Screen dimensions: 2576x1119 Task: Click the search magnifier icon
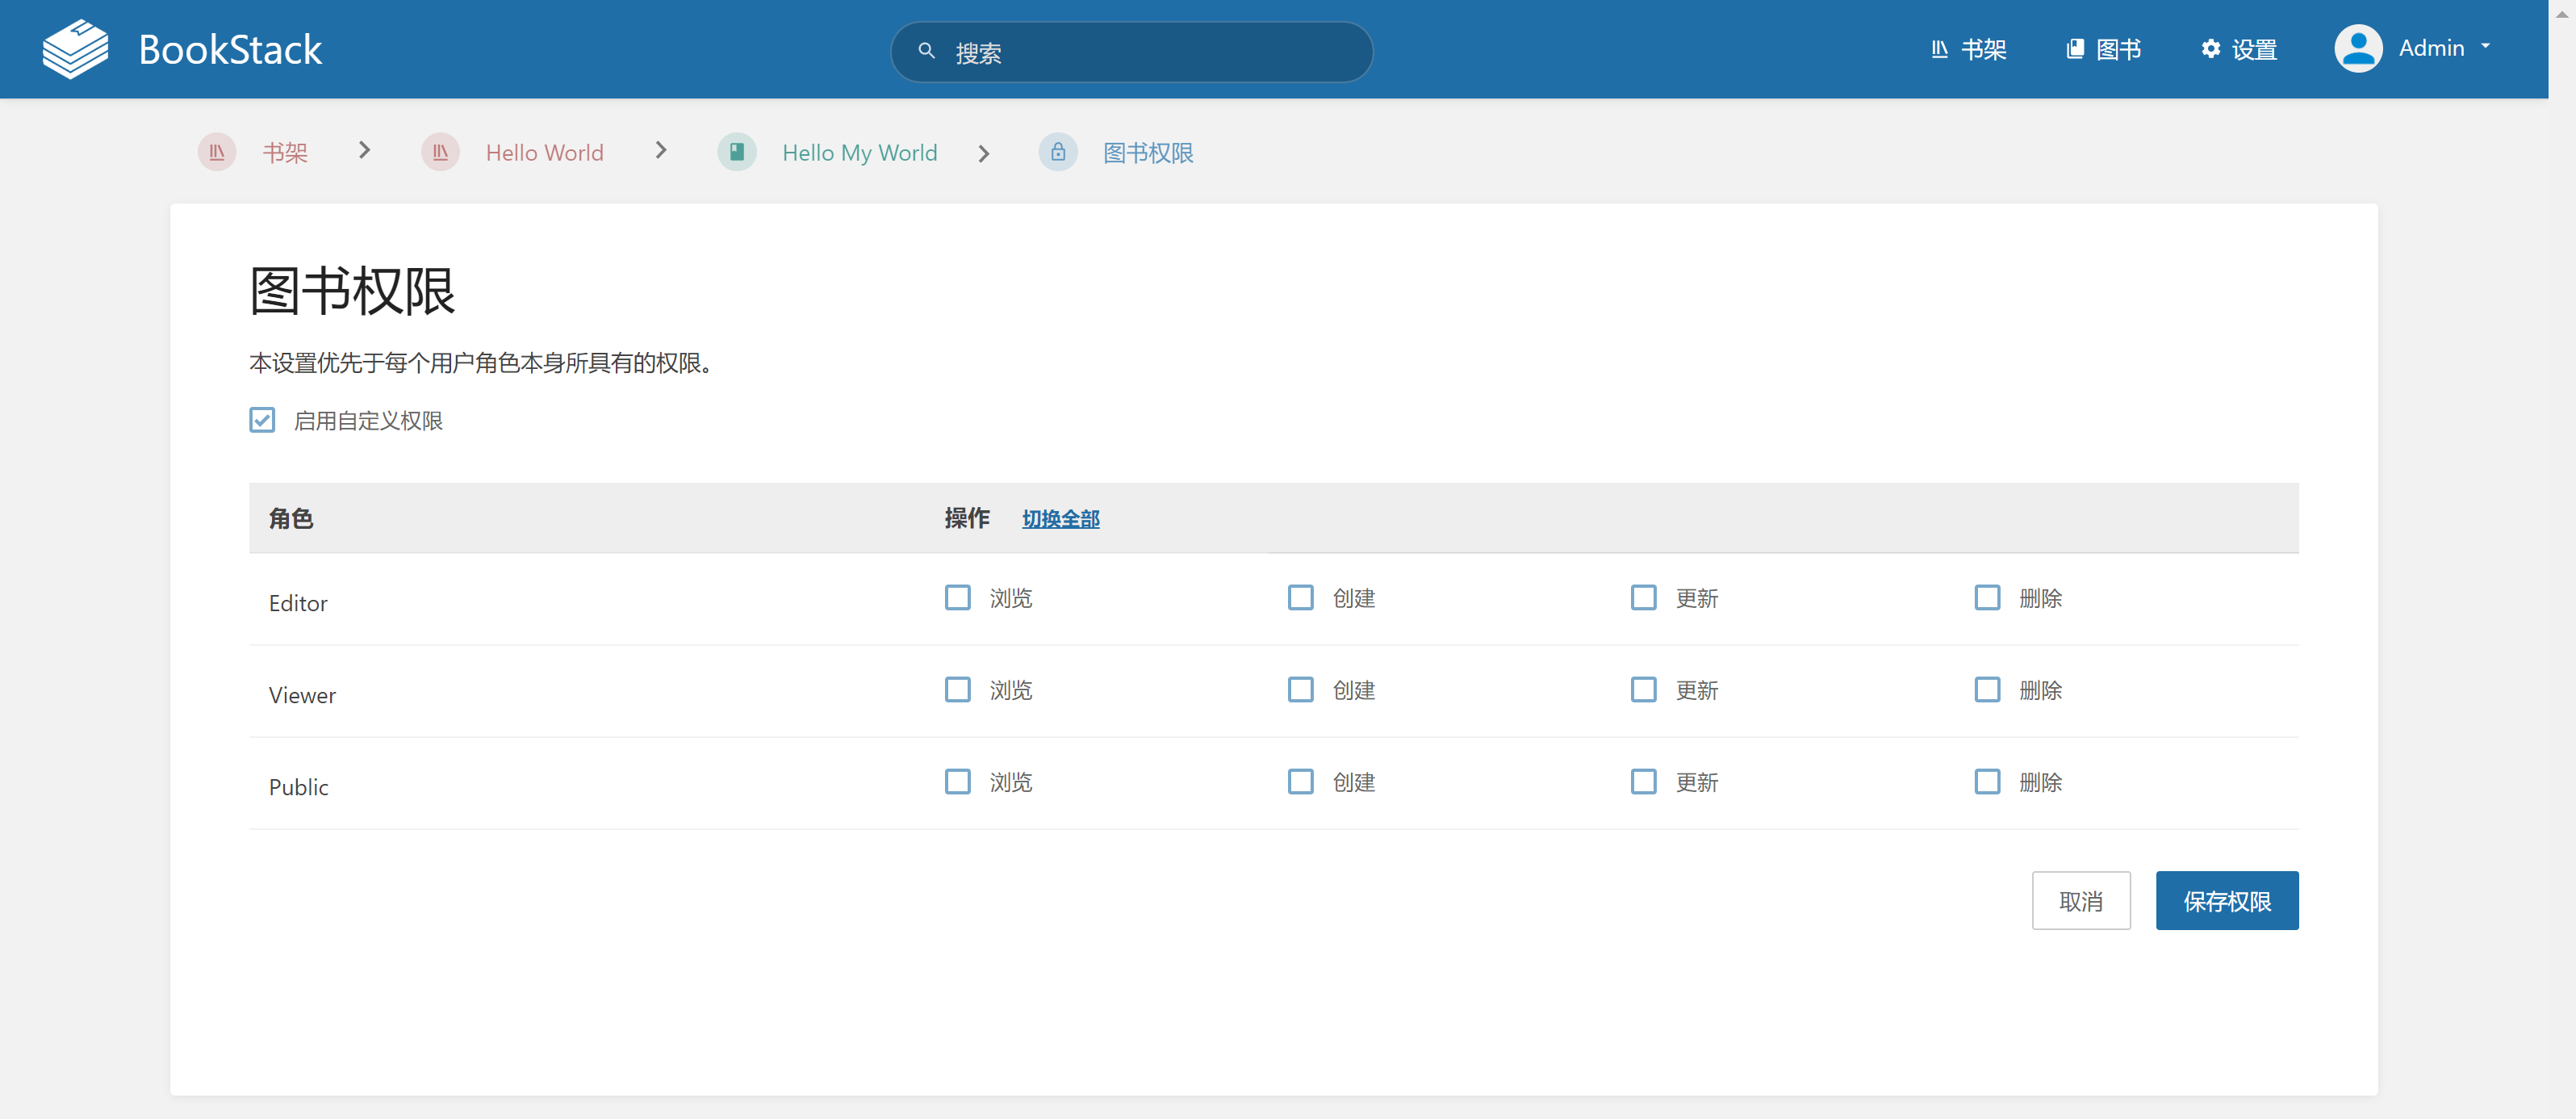click(x=926, y=51)
